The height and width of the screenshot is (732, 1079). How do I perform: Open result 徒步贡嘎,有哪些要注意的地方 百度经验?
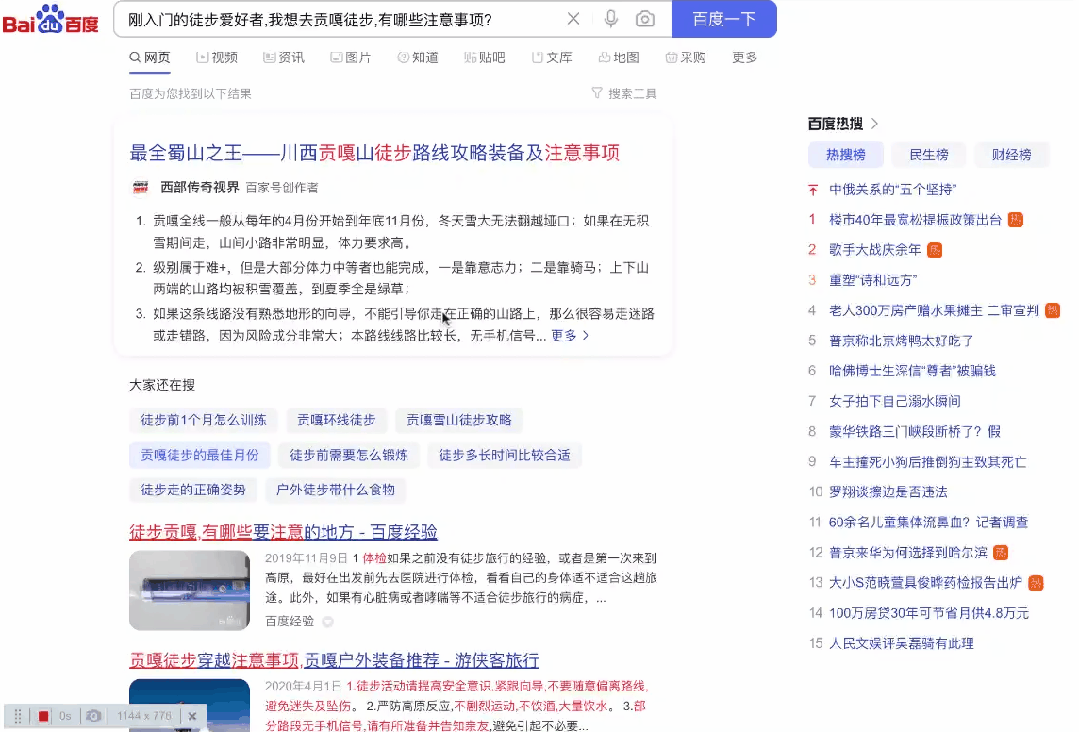click(x=284, y=532)
